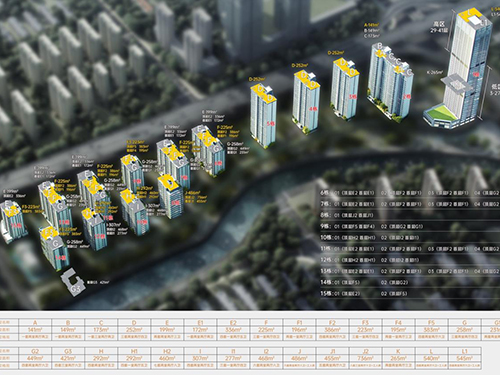500x375 pixels.
Task: Click the L1 545m² unit type cell
Action: tap(464, 358)
